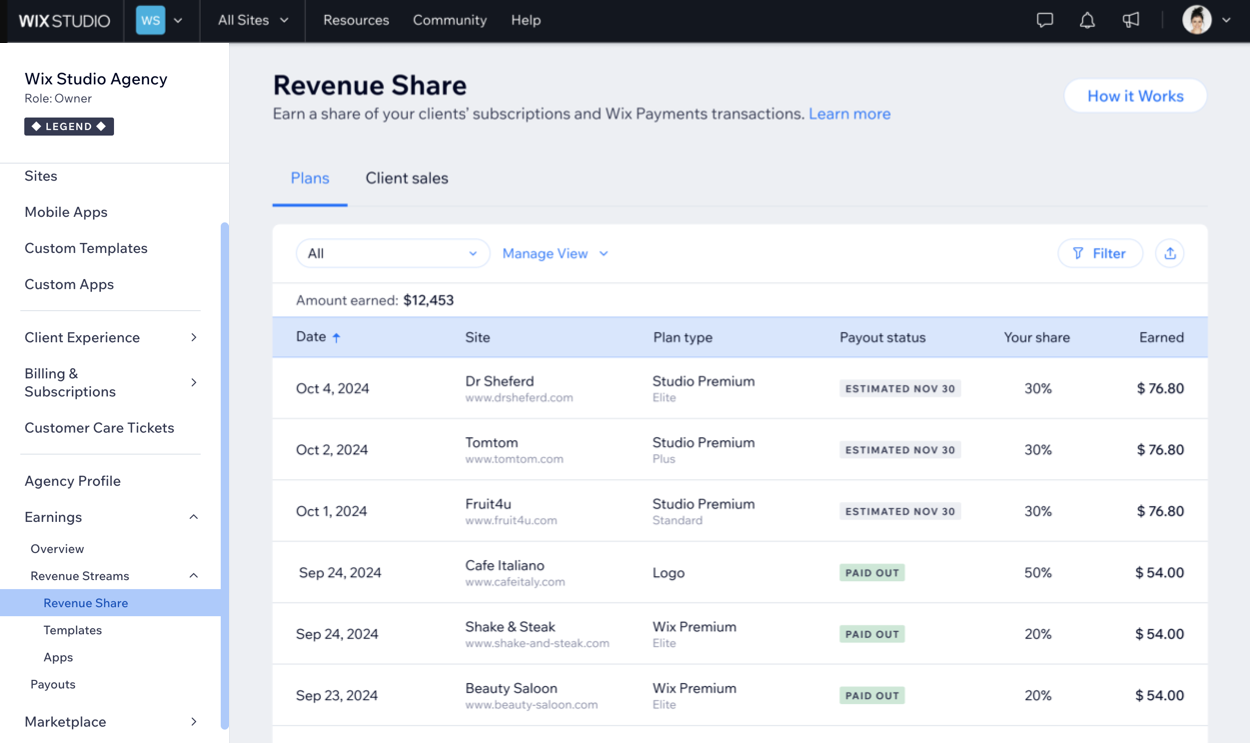Collapse the Revenue Streams section
This screenshot has height=743, width=1250.
coord(194,576)
